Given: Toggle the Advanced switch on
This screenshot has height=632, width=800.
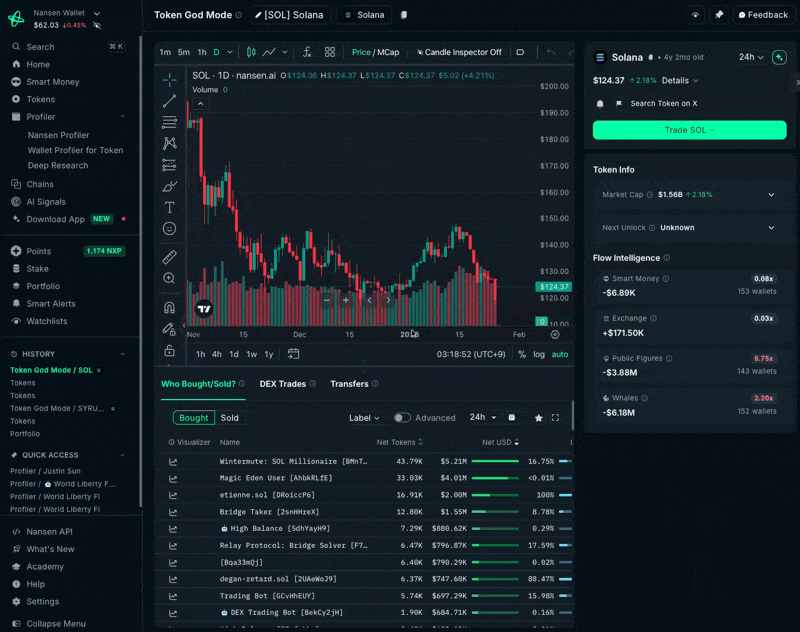Looking at the screenshot, I should (x=402, y=418).
